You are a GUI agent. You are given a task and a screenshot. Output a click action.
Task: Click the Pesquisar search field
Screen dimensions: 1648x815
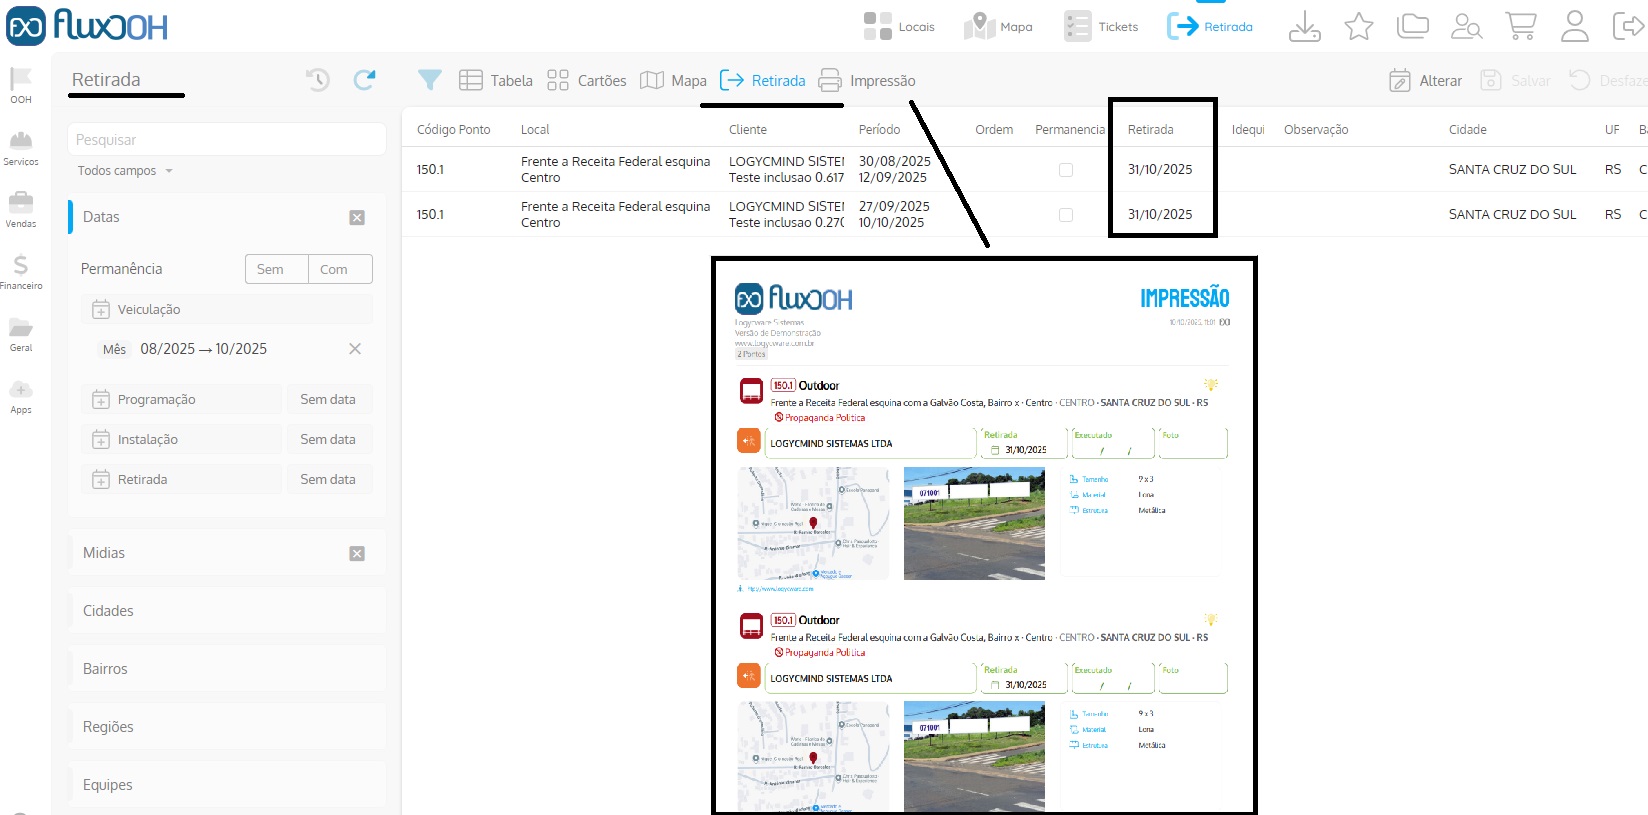click(226, 140)
